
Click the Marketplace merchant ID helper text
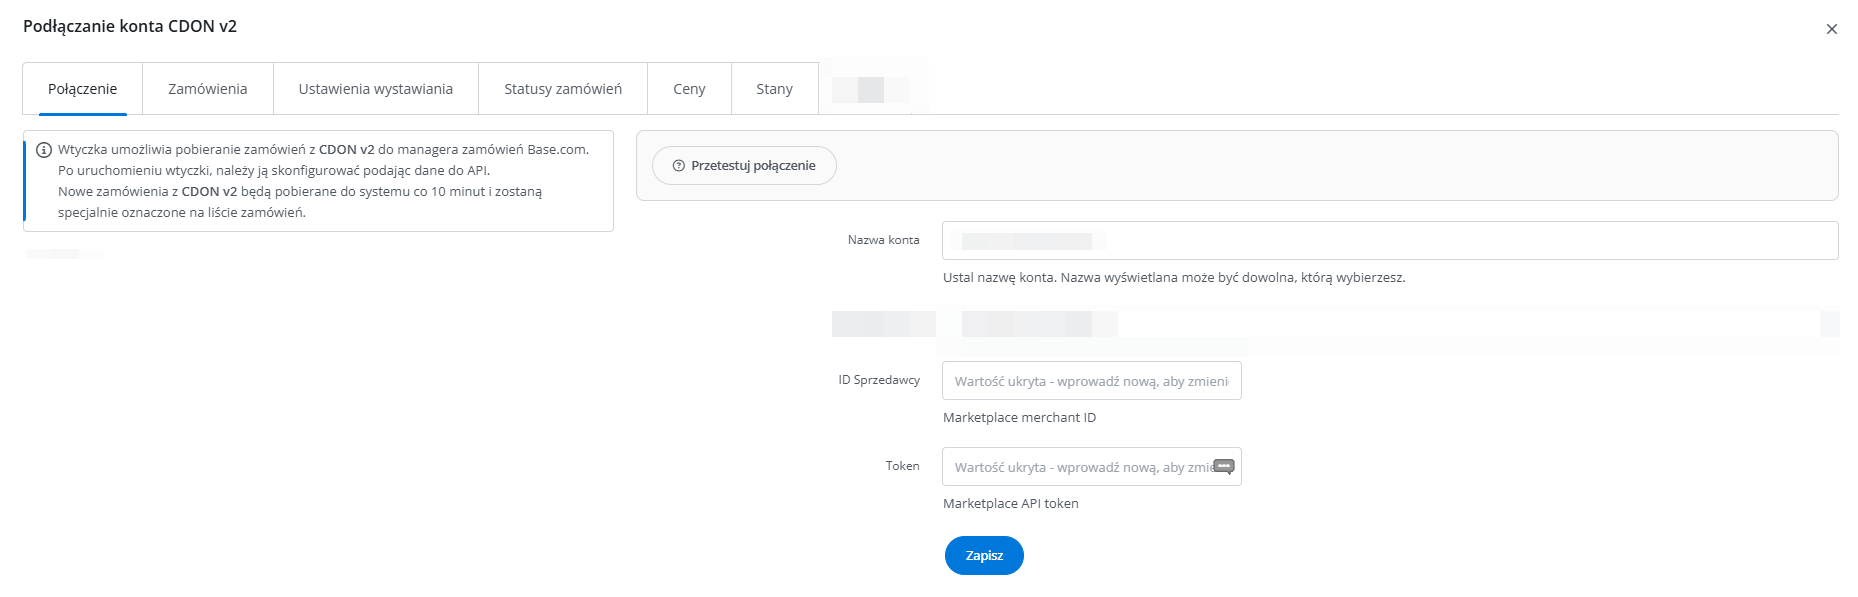click(1019, 418)
